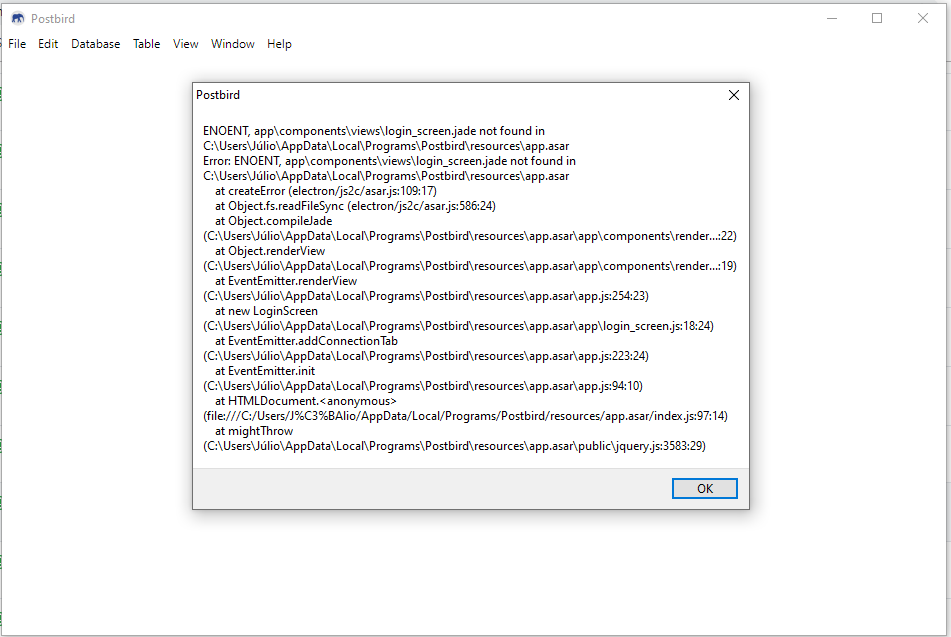
Task: Open the Database menu
Action: 95,44
